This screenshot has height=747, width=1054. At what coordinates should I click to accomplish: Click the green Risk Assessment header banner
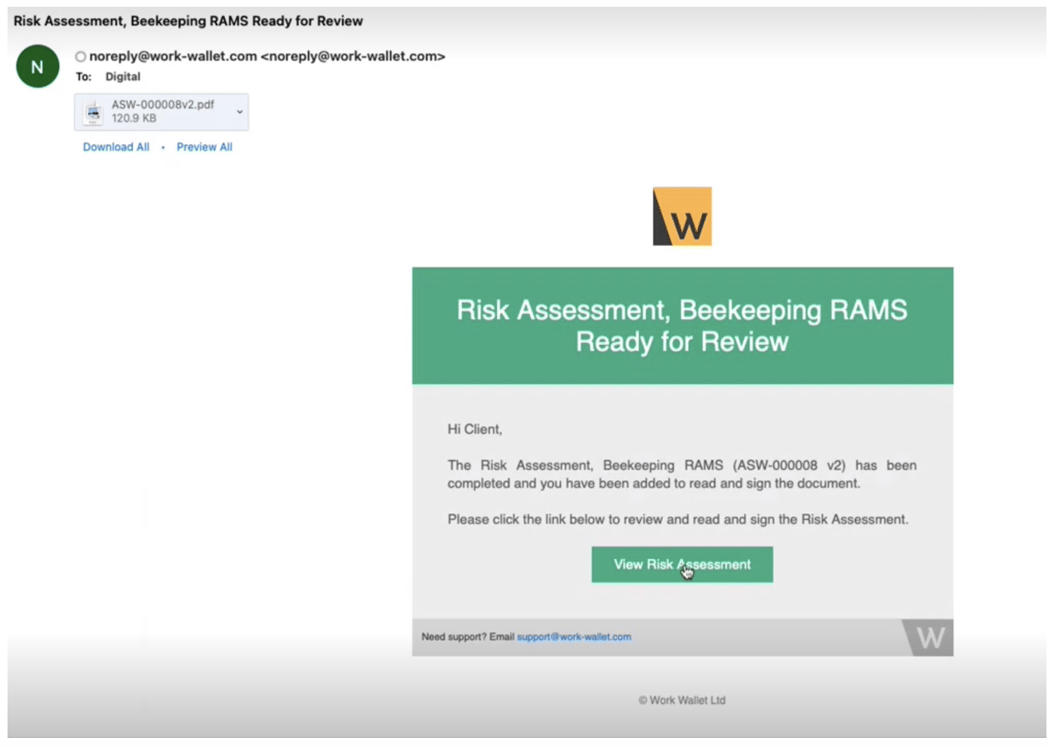683,325
